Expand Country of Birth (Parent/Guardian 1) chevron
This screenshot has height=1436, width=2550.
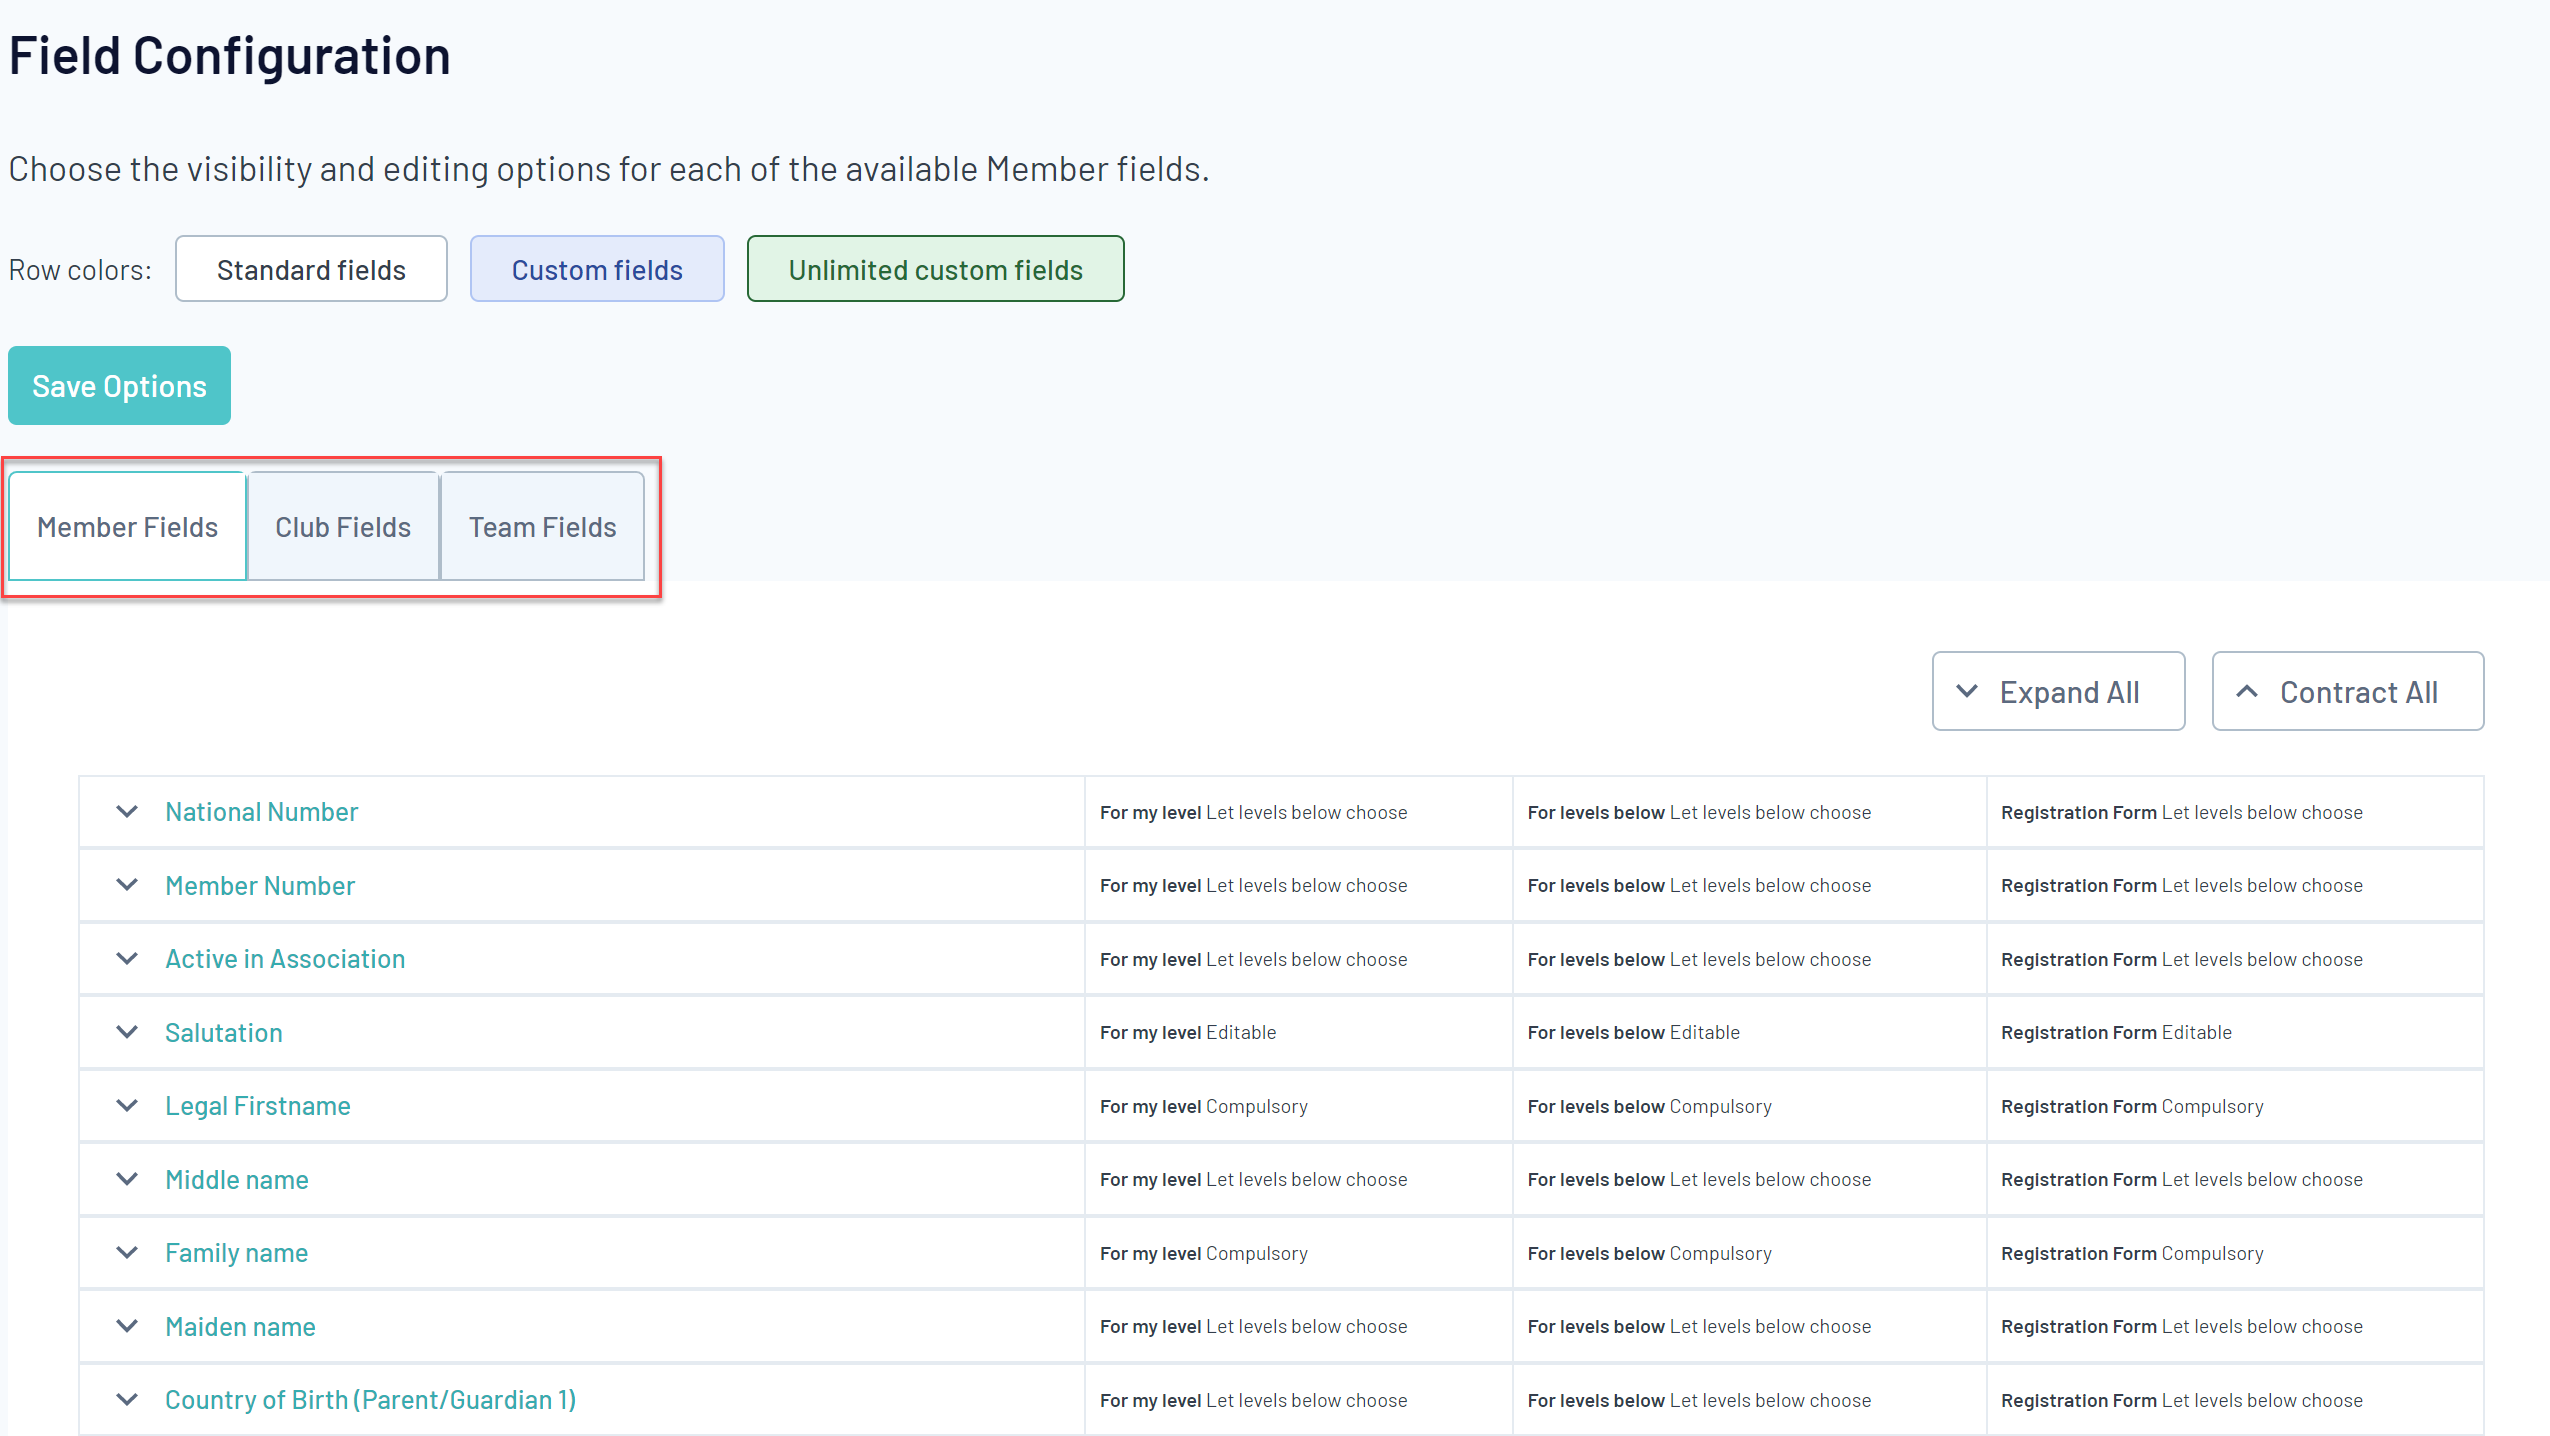point(127,1400)
